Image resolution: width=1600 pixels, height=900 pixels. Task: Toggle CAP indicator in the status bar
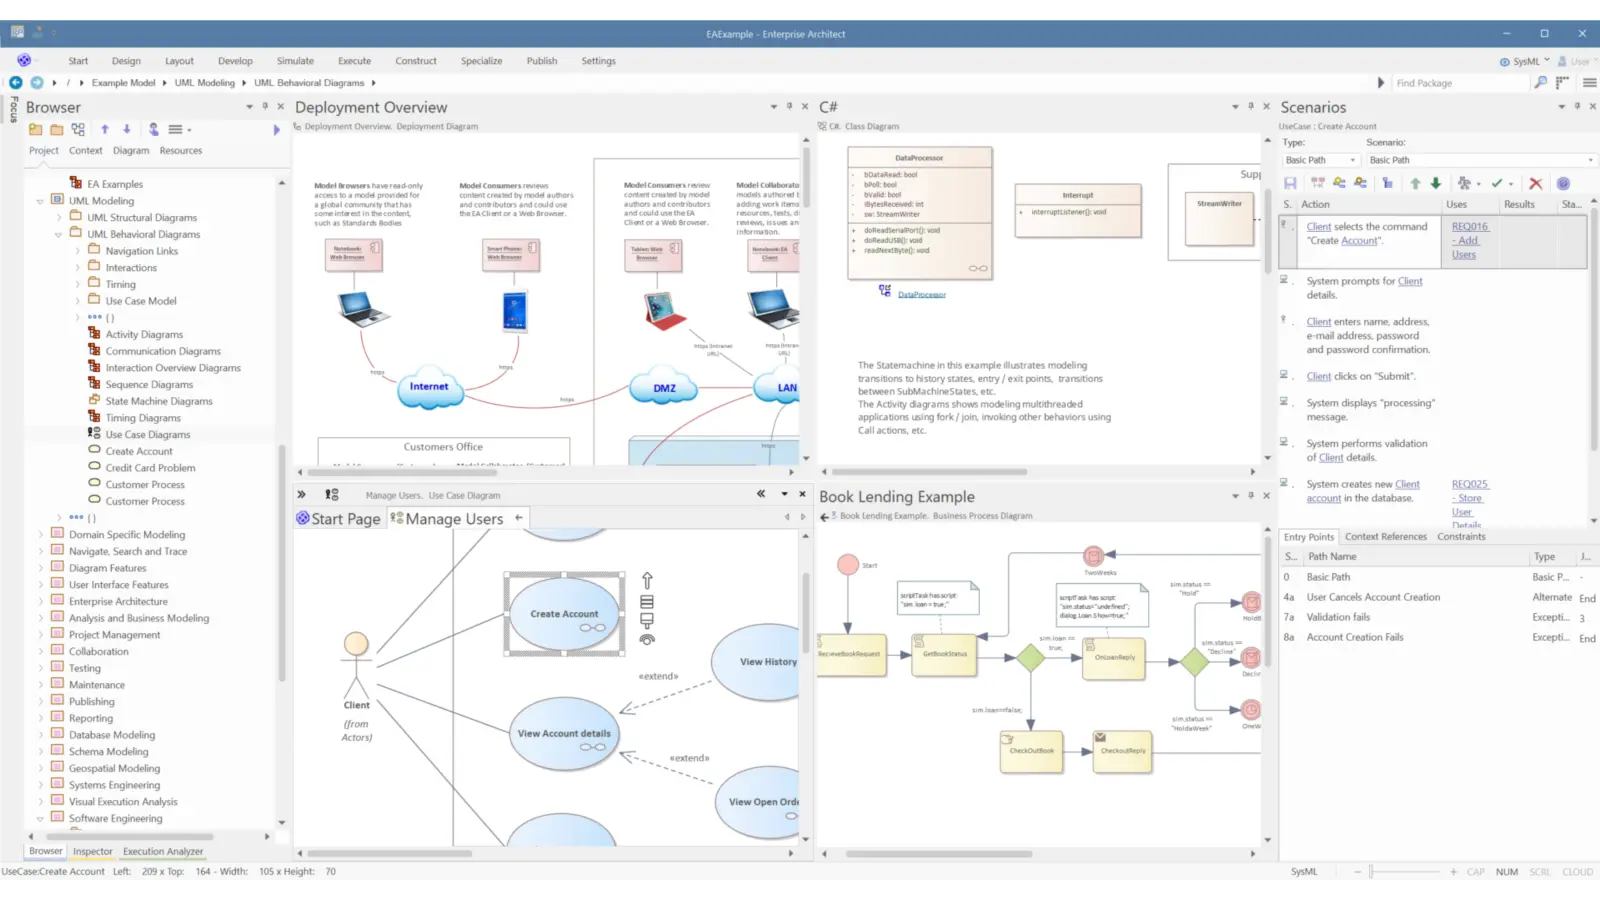(1476, 872)
